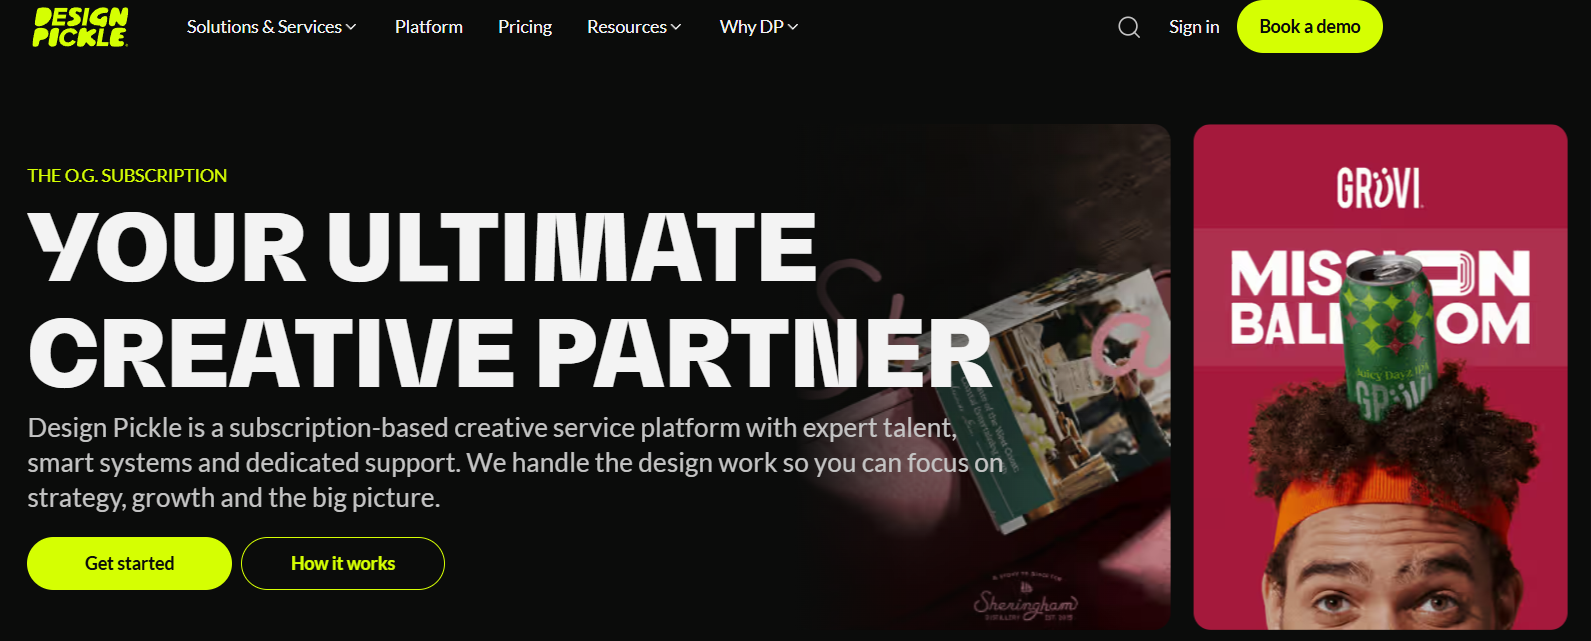1591x641 pixels.
Task: Select the GRUVI Mission Ballroom card
Action: coord(1380,377)
